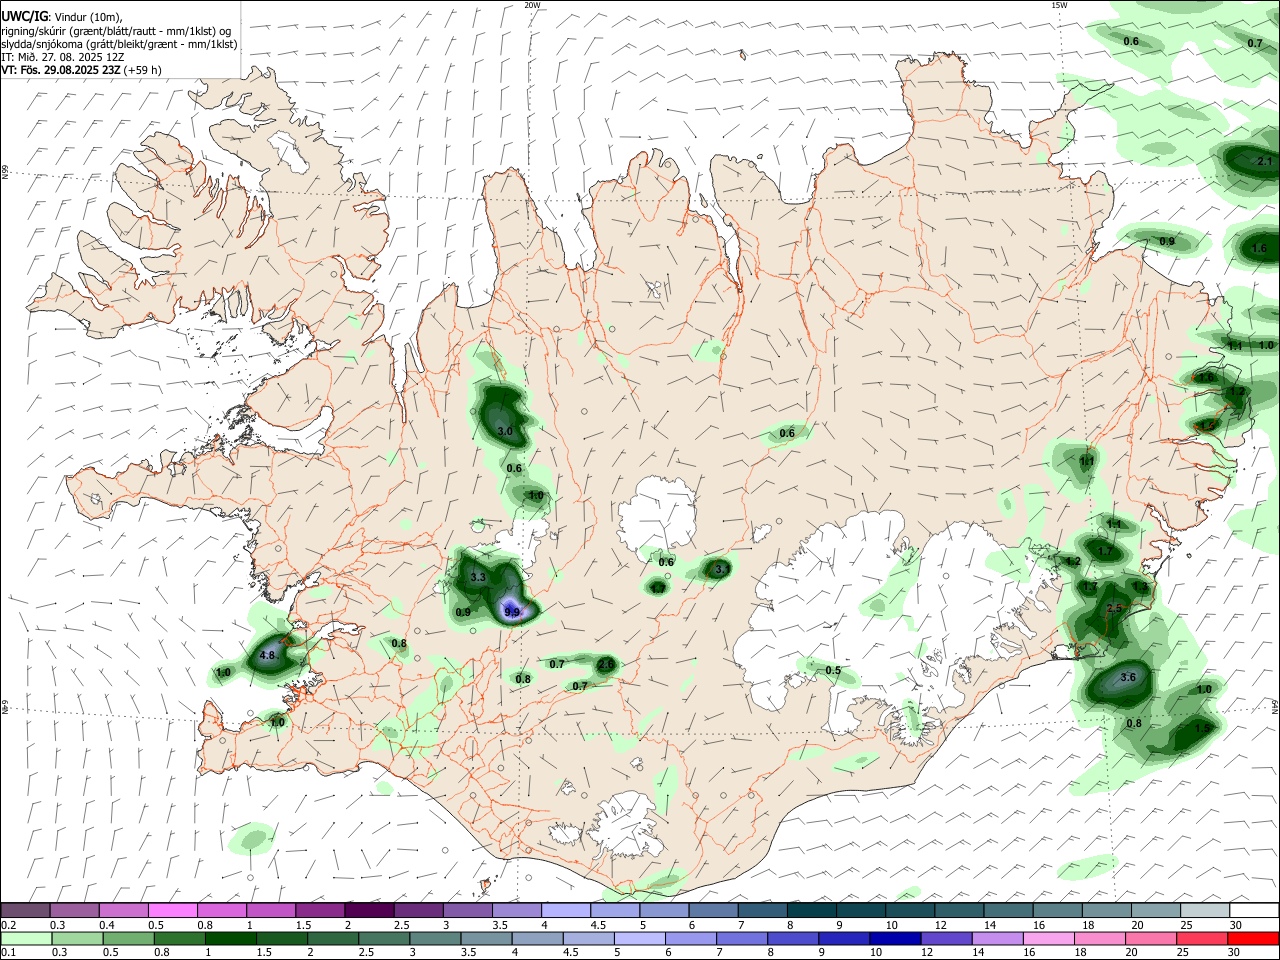Viewport: 1280px width, 960px height.
Task: Click the 9.9 precipitation value on the map
Action: 512,612
